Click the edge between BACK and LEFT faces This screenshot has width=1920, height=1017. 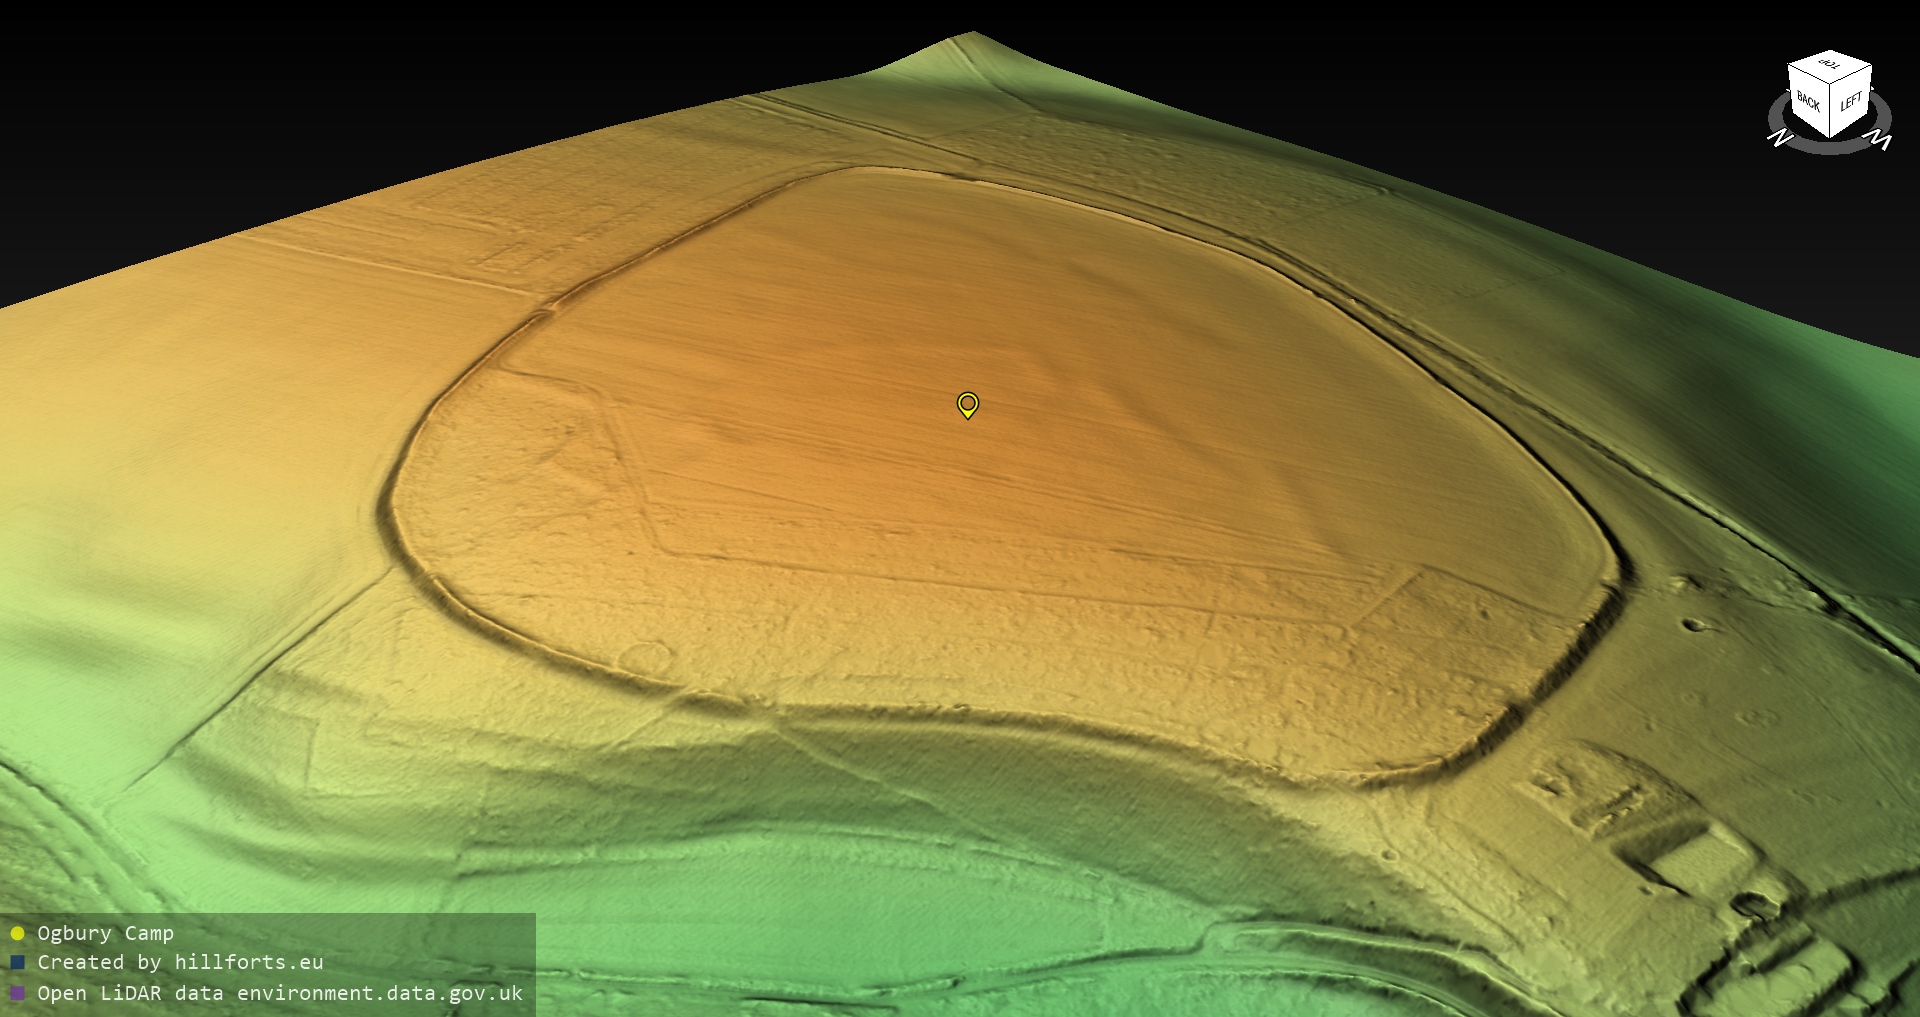1830,110
